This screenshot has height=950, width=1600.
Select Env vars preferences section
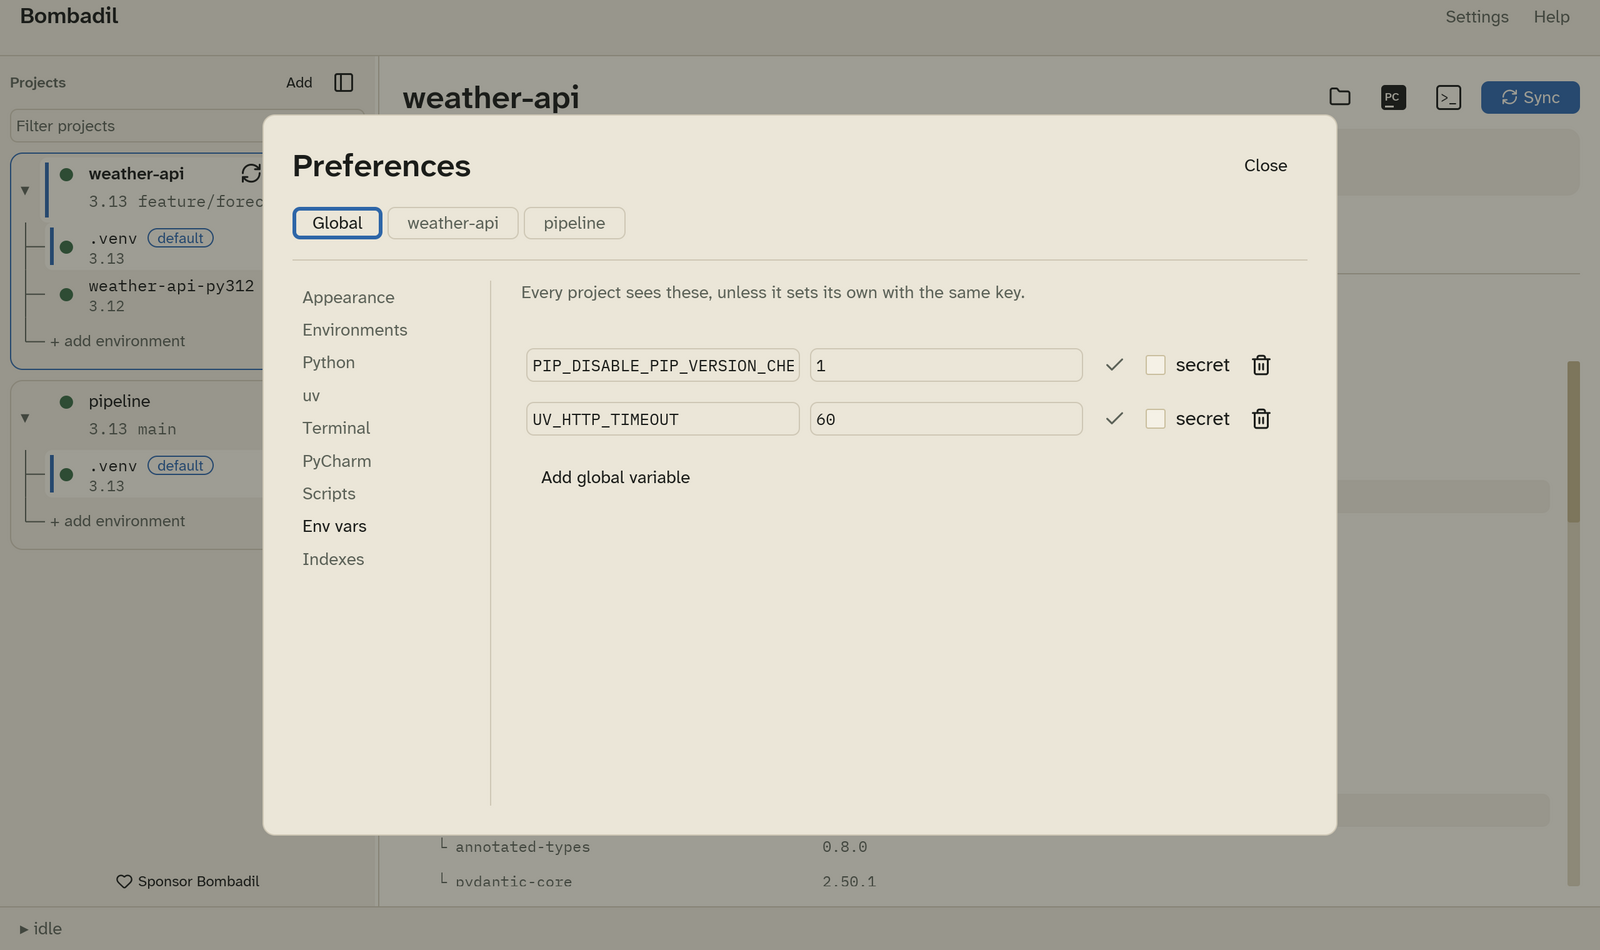(x=334, y=526)
